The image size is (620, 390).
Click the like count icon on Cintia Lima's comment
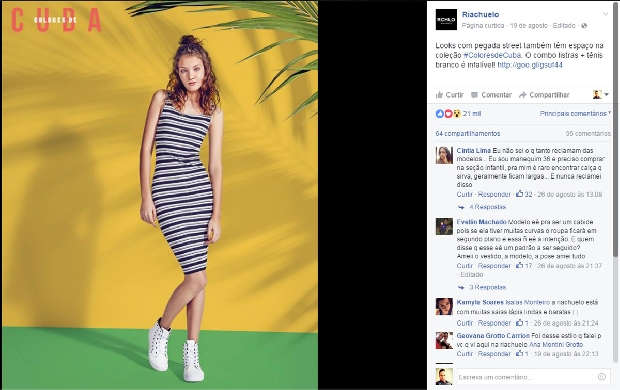(x=520, y=194)
